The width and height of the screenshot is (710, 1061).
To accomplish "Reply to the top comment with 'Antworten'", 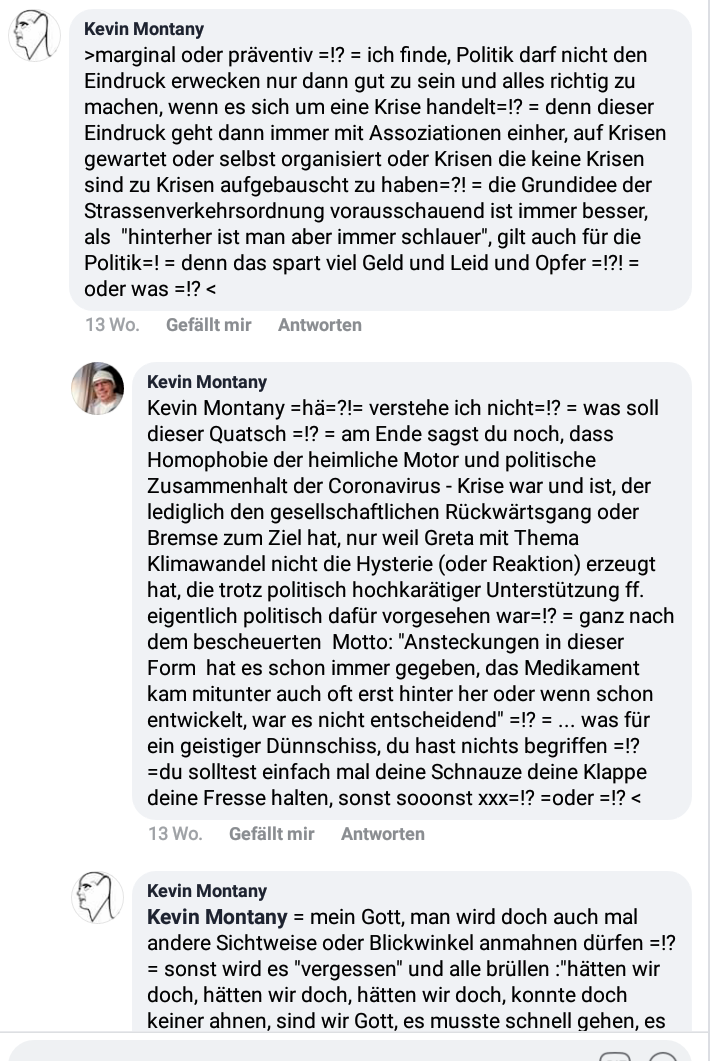I will [319, 325].
